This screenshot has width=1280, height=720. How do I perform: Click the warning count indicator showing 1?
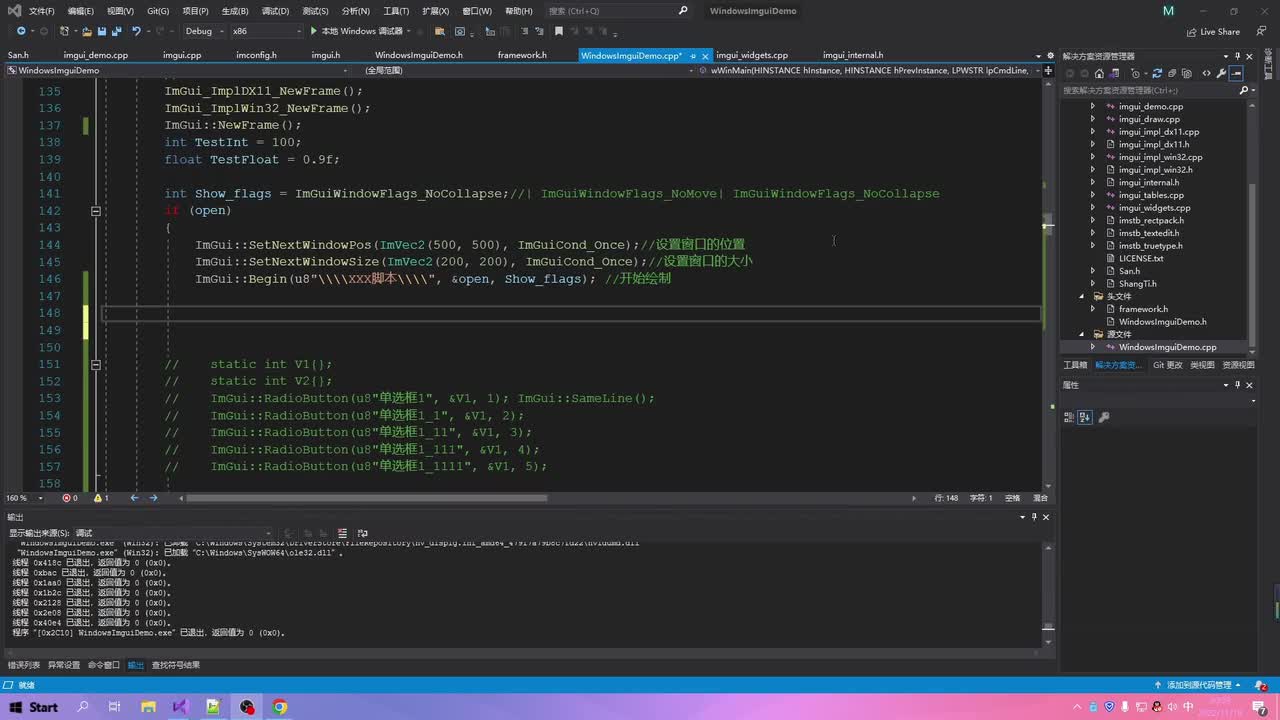101,498
